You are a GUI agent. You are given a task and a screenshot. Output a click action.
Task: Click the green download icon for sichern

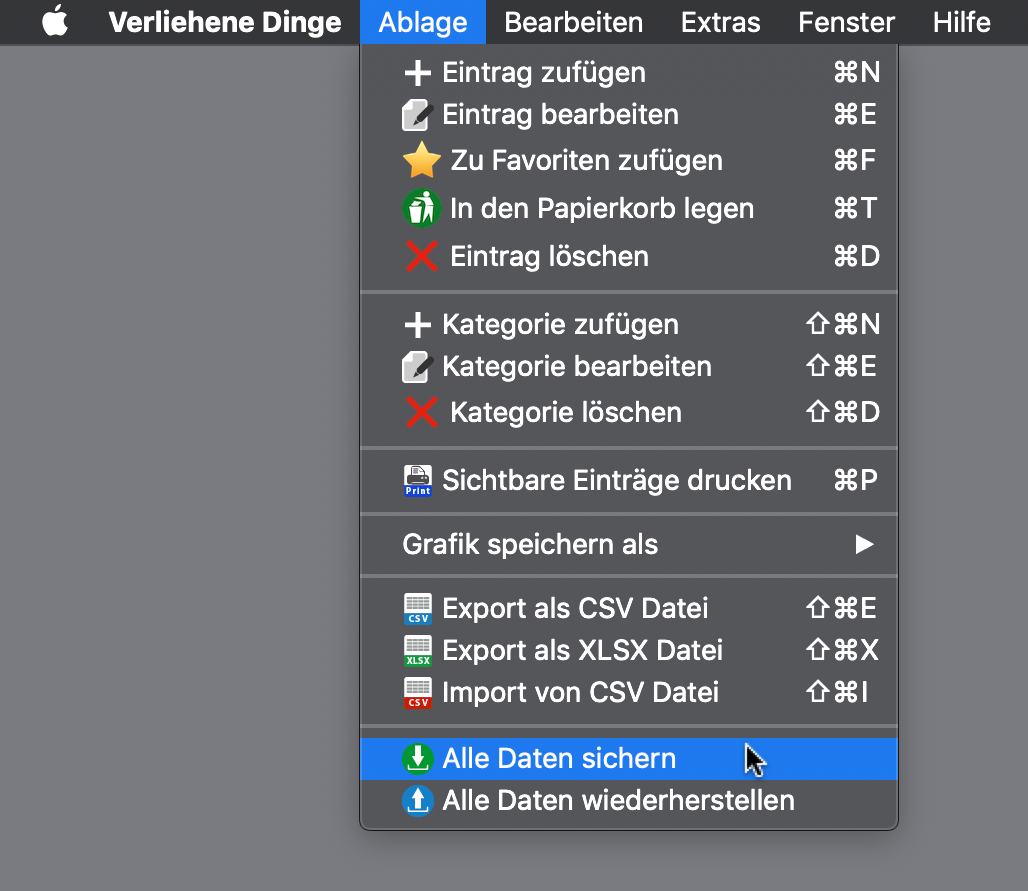pyautogui.click(x=418, y=759)
